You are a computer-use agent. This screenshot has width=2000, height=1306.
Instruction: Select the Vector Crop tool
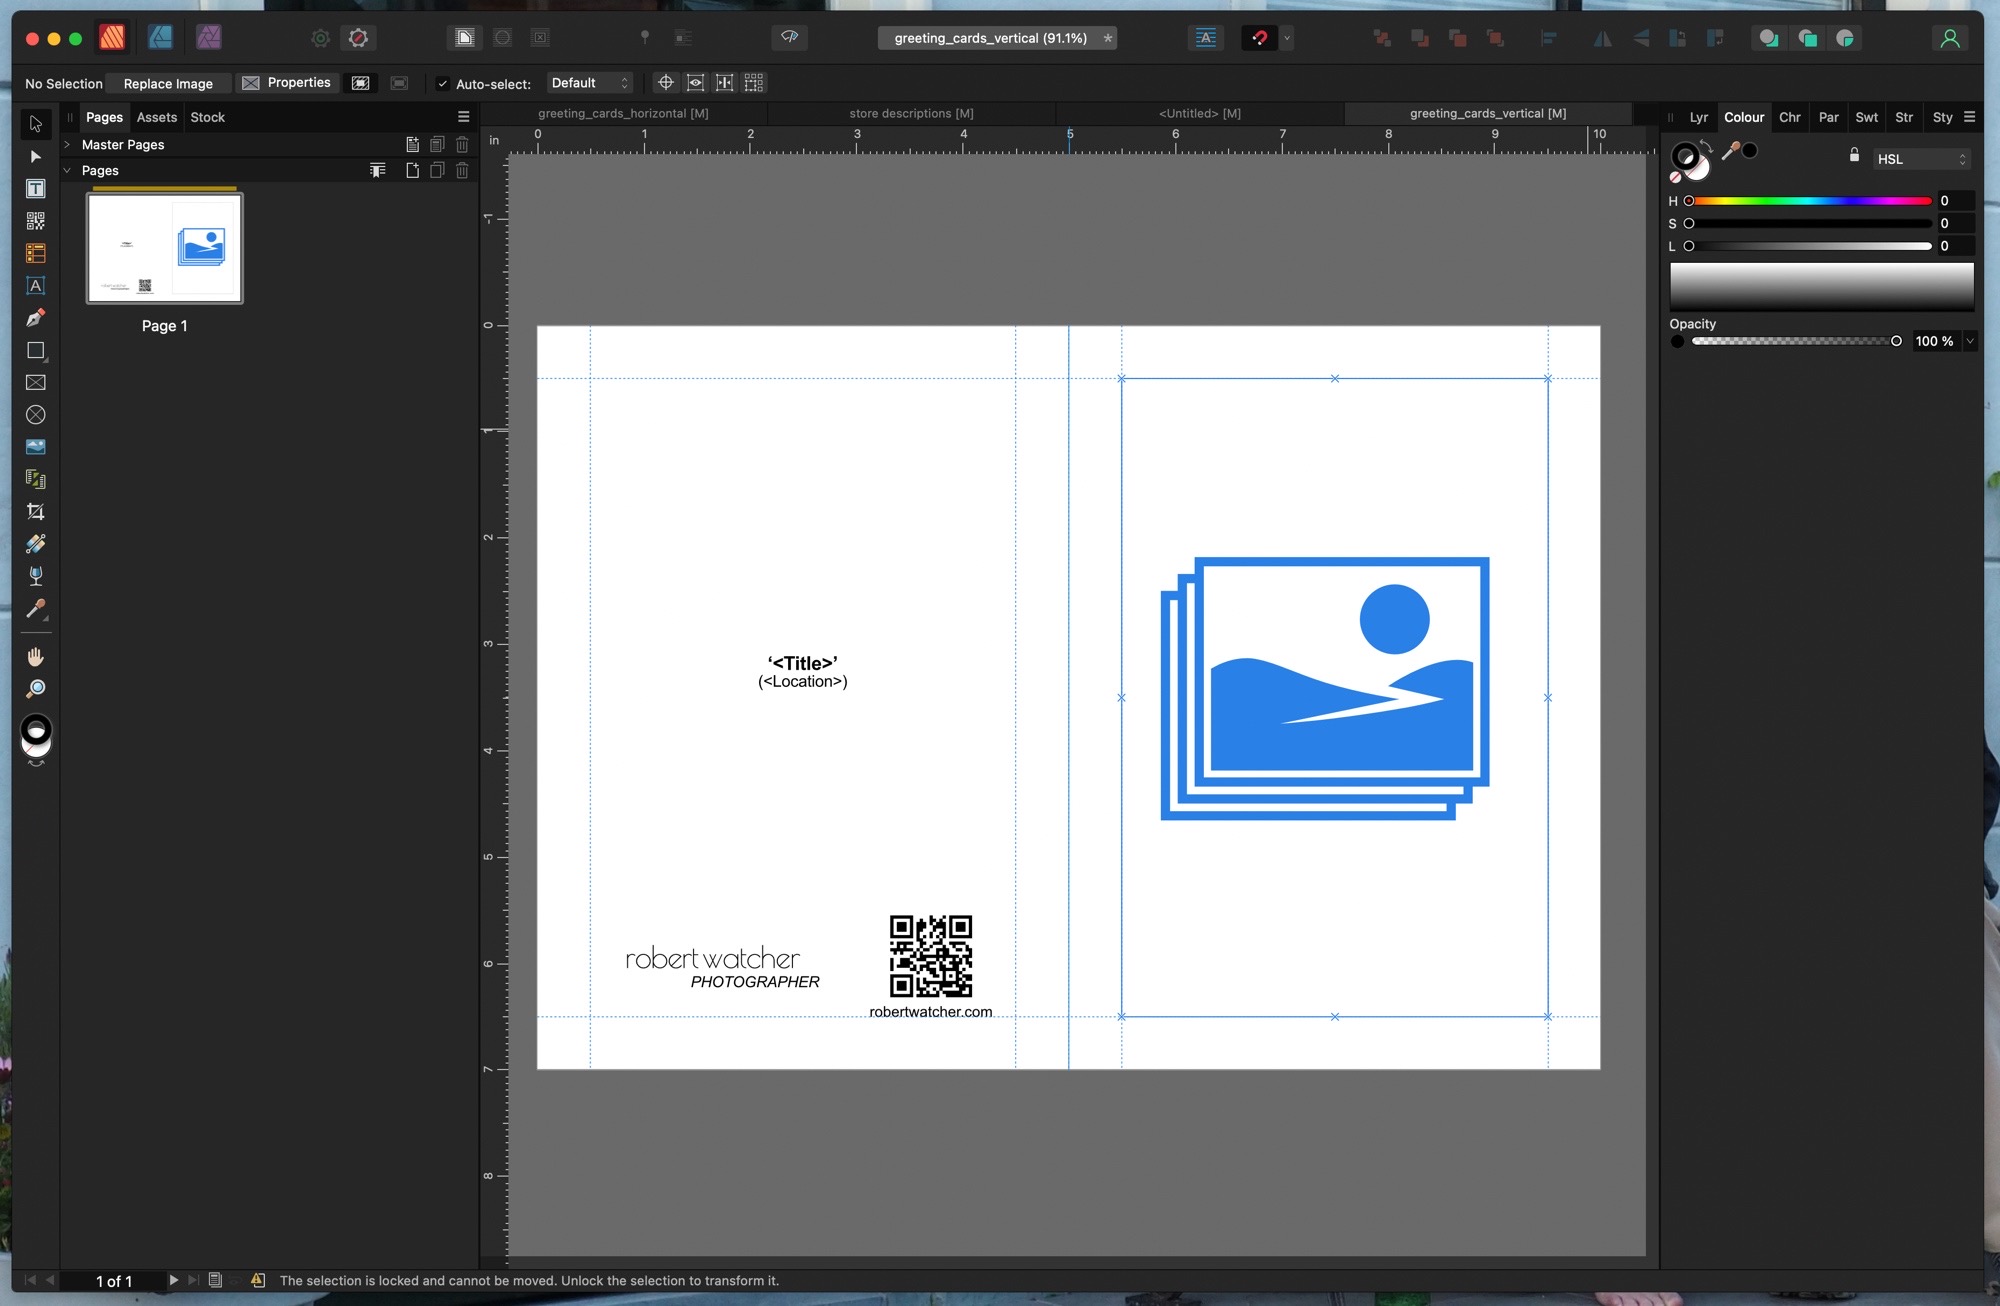[36, 512]
